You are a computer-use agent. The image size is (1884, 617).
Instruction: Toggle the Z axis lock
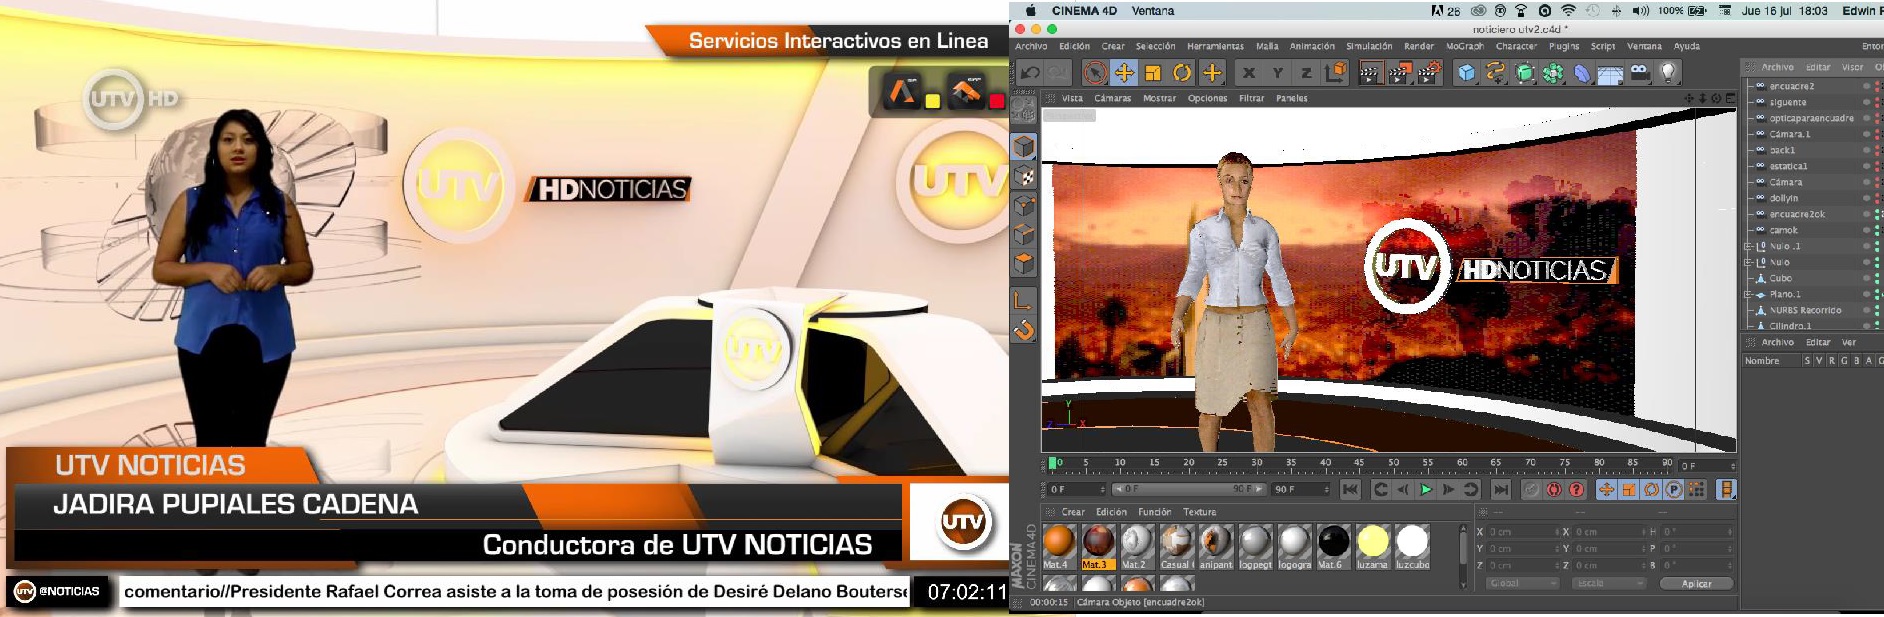click(1306, 72)
